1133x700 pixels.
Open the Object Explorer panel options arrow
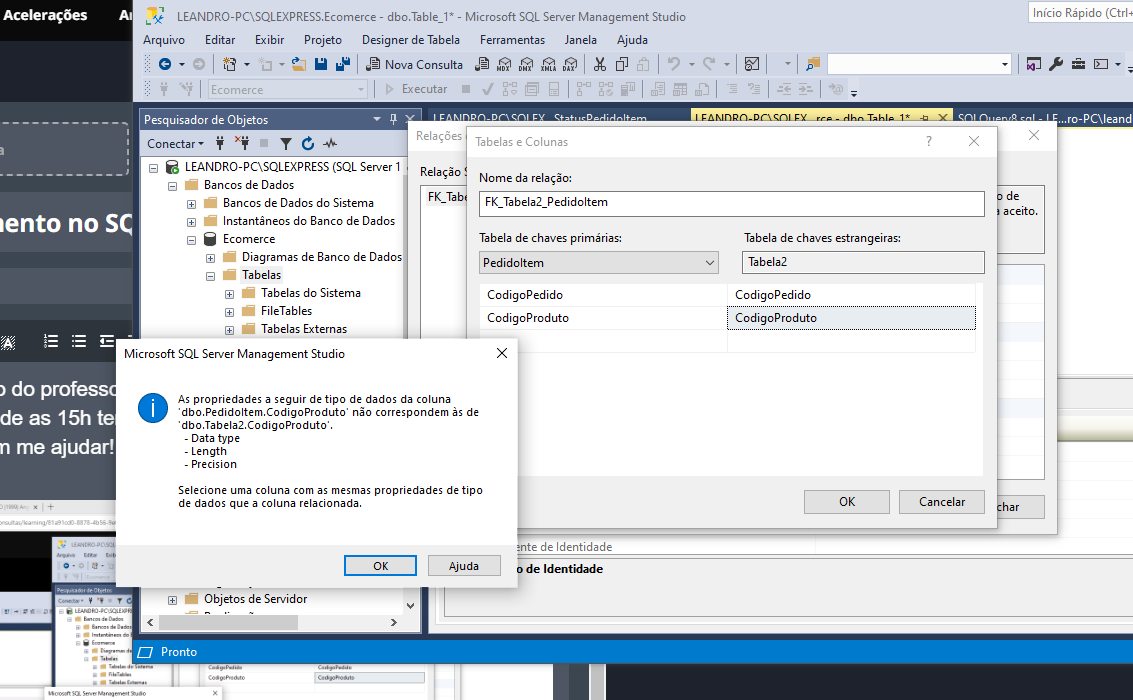376,119
